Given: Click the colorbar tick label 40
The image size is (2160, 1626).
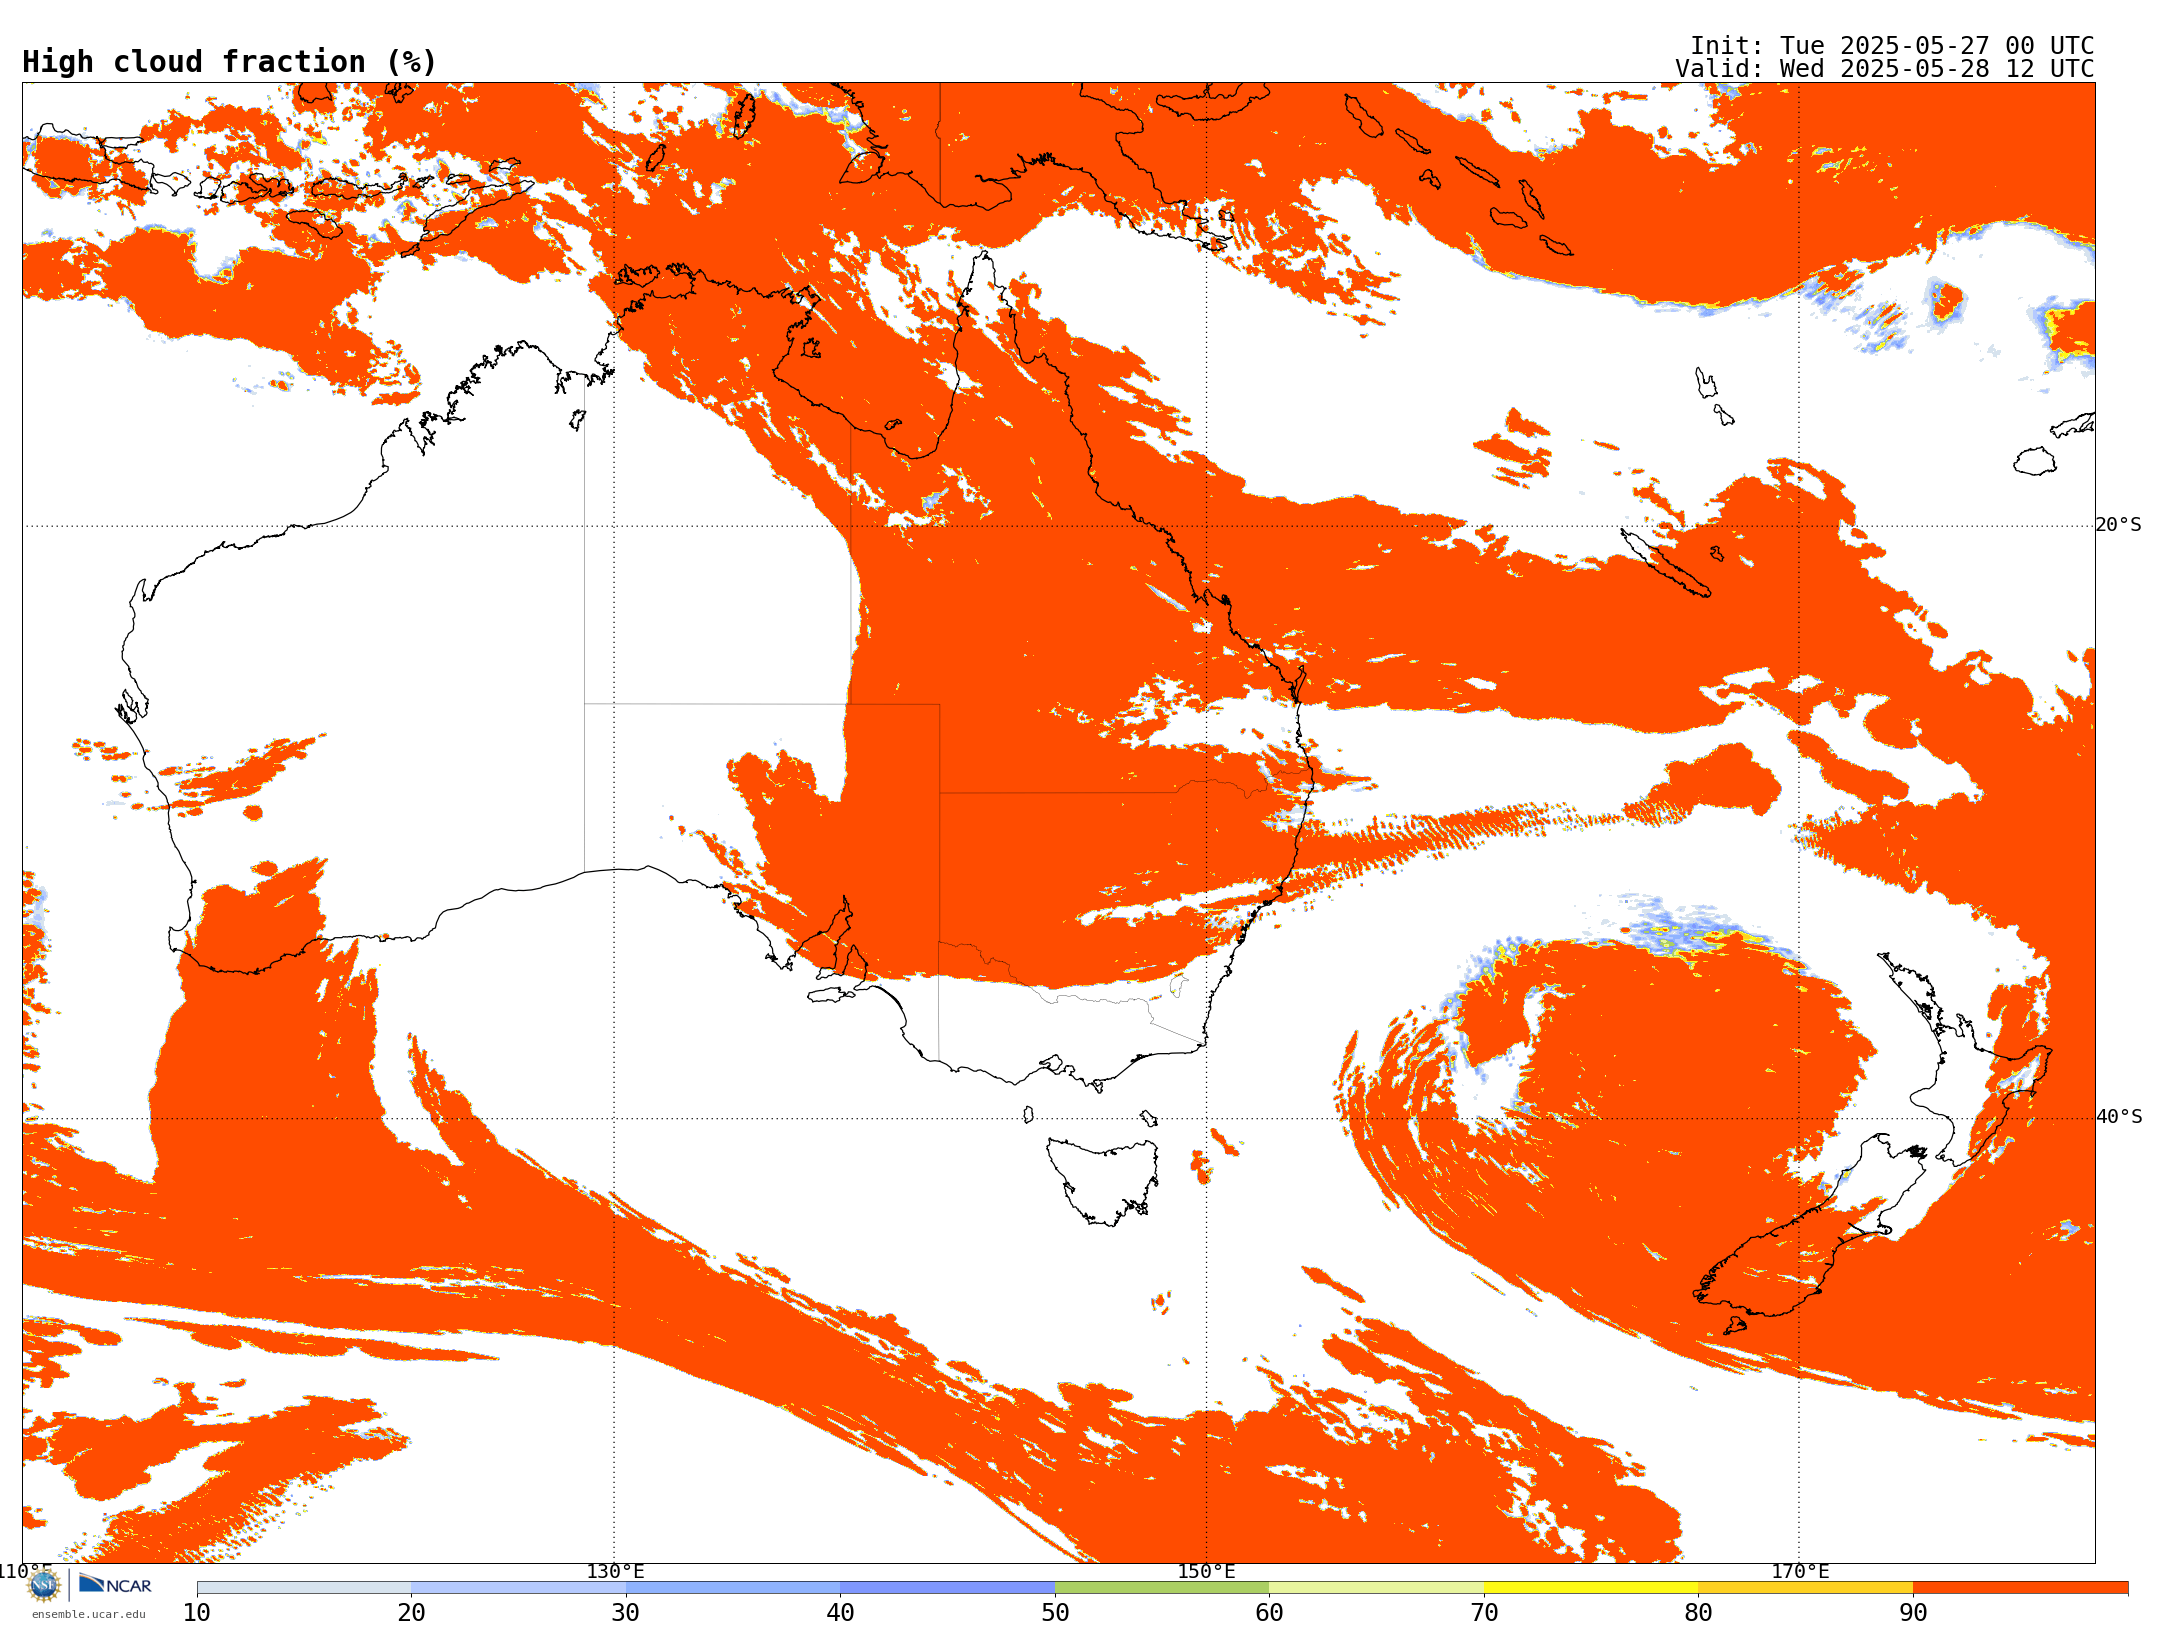Looking at the screenshot, I should point(840,1613).
